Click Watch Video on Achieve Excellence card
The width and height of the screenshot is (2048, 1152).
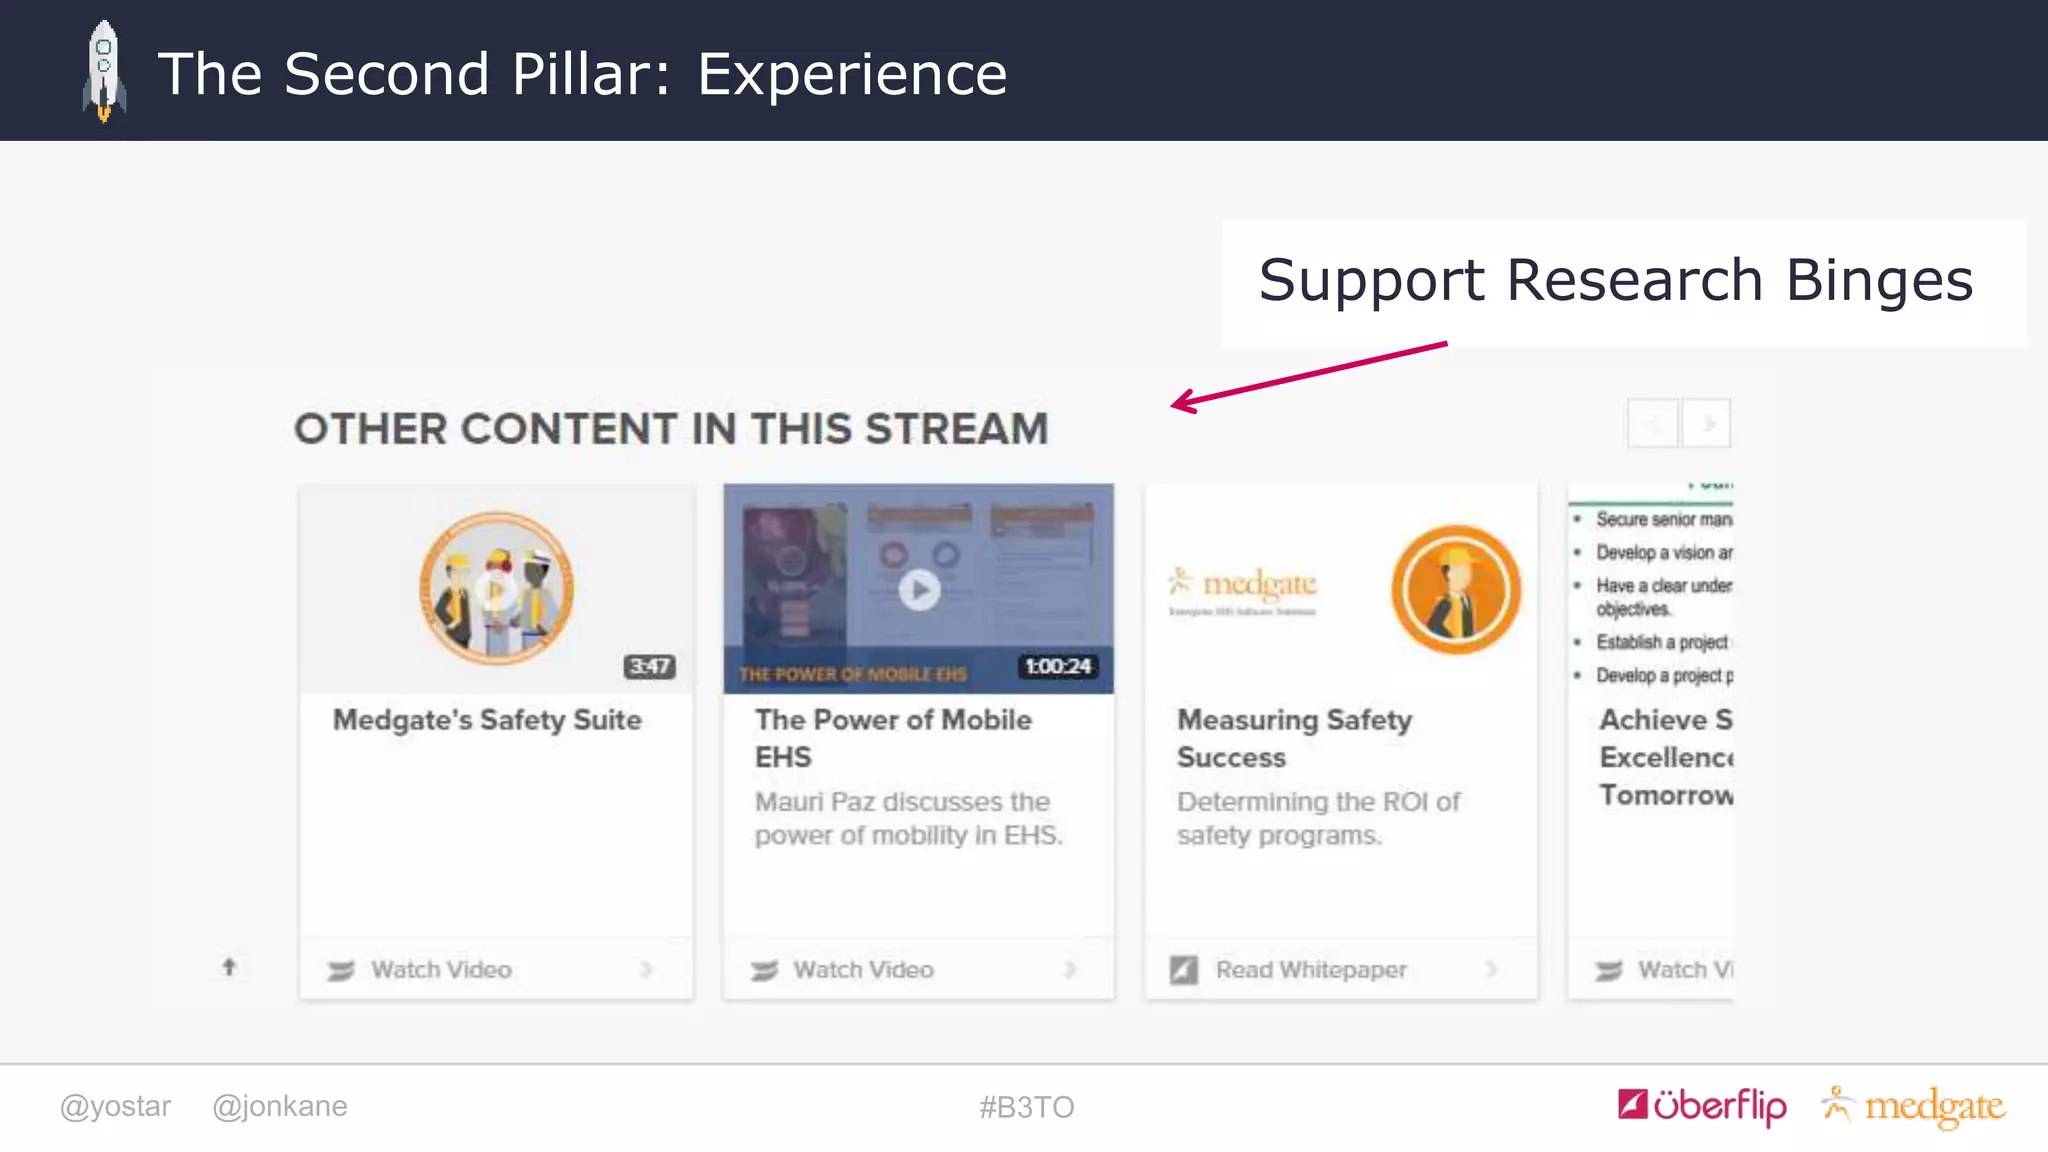1685,970
